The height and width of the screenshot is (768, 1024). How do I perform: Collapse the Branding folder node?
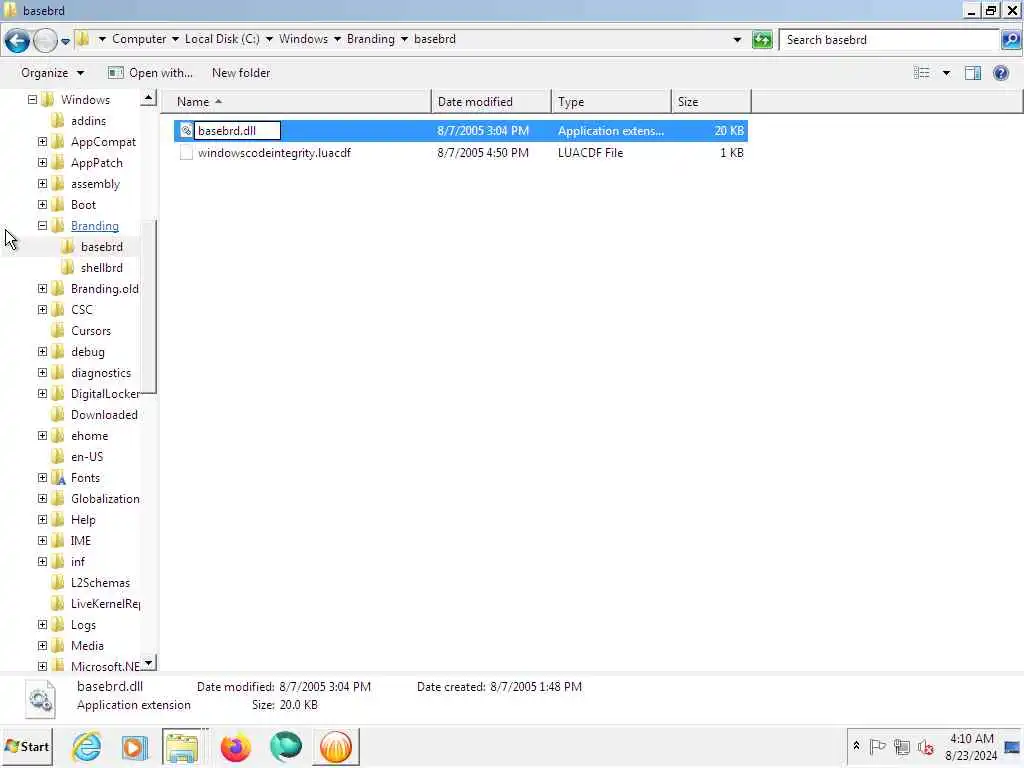click(42, 225)
